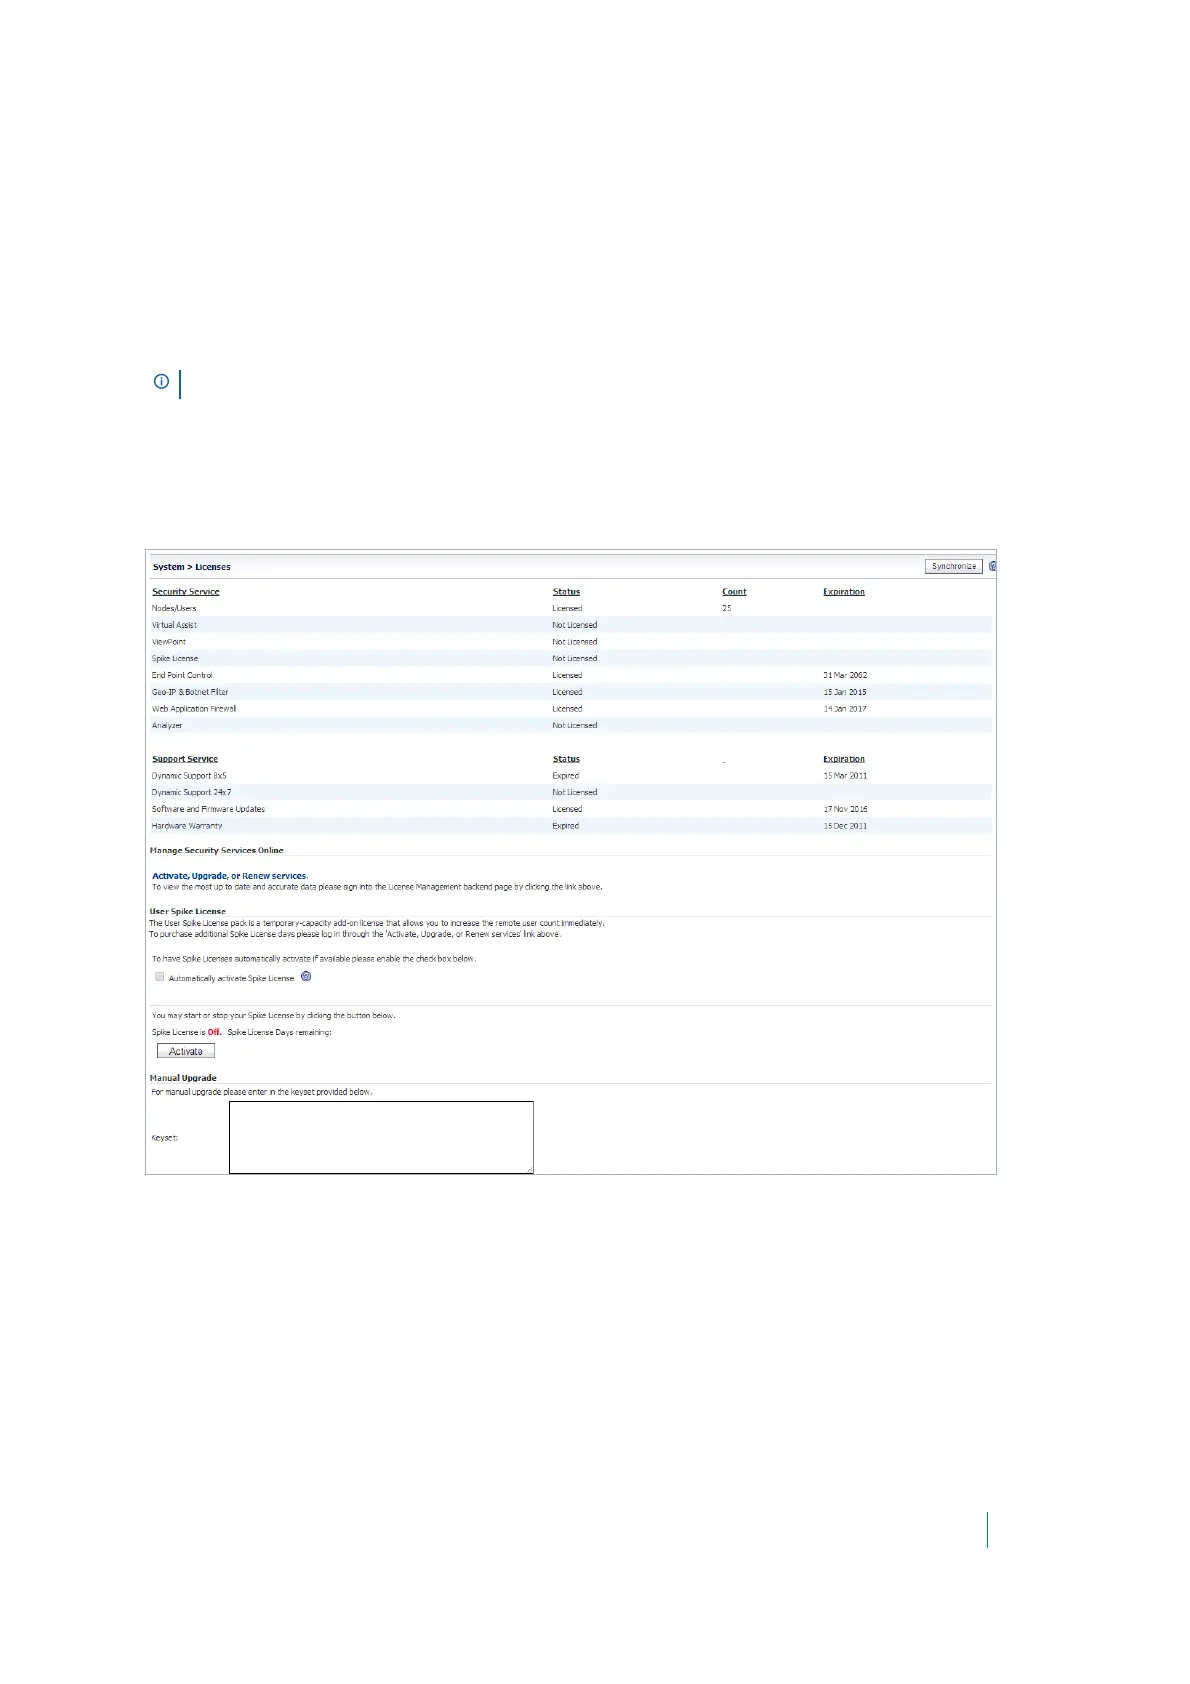Click Not Licensed status for Analyzer
This screenshot has width=1190, height=1684.
575,725
